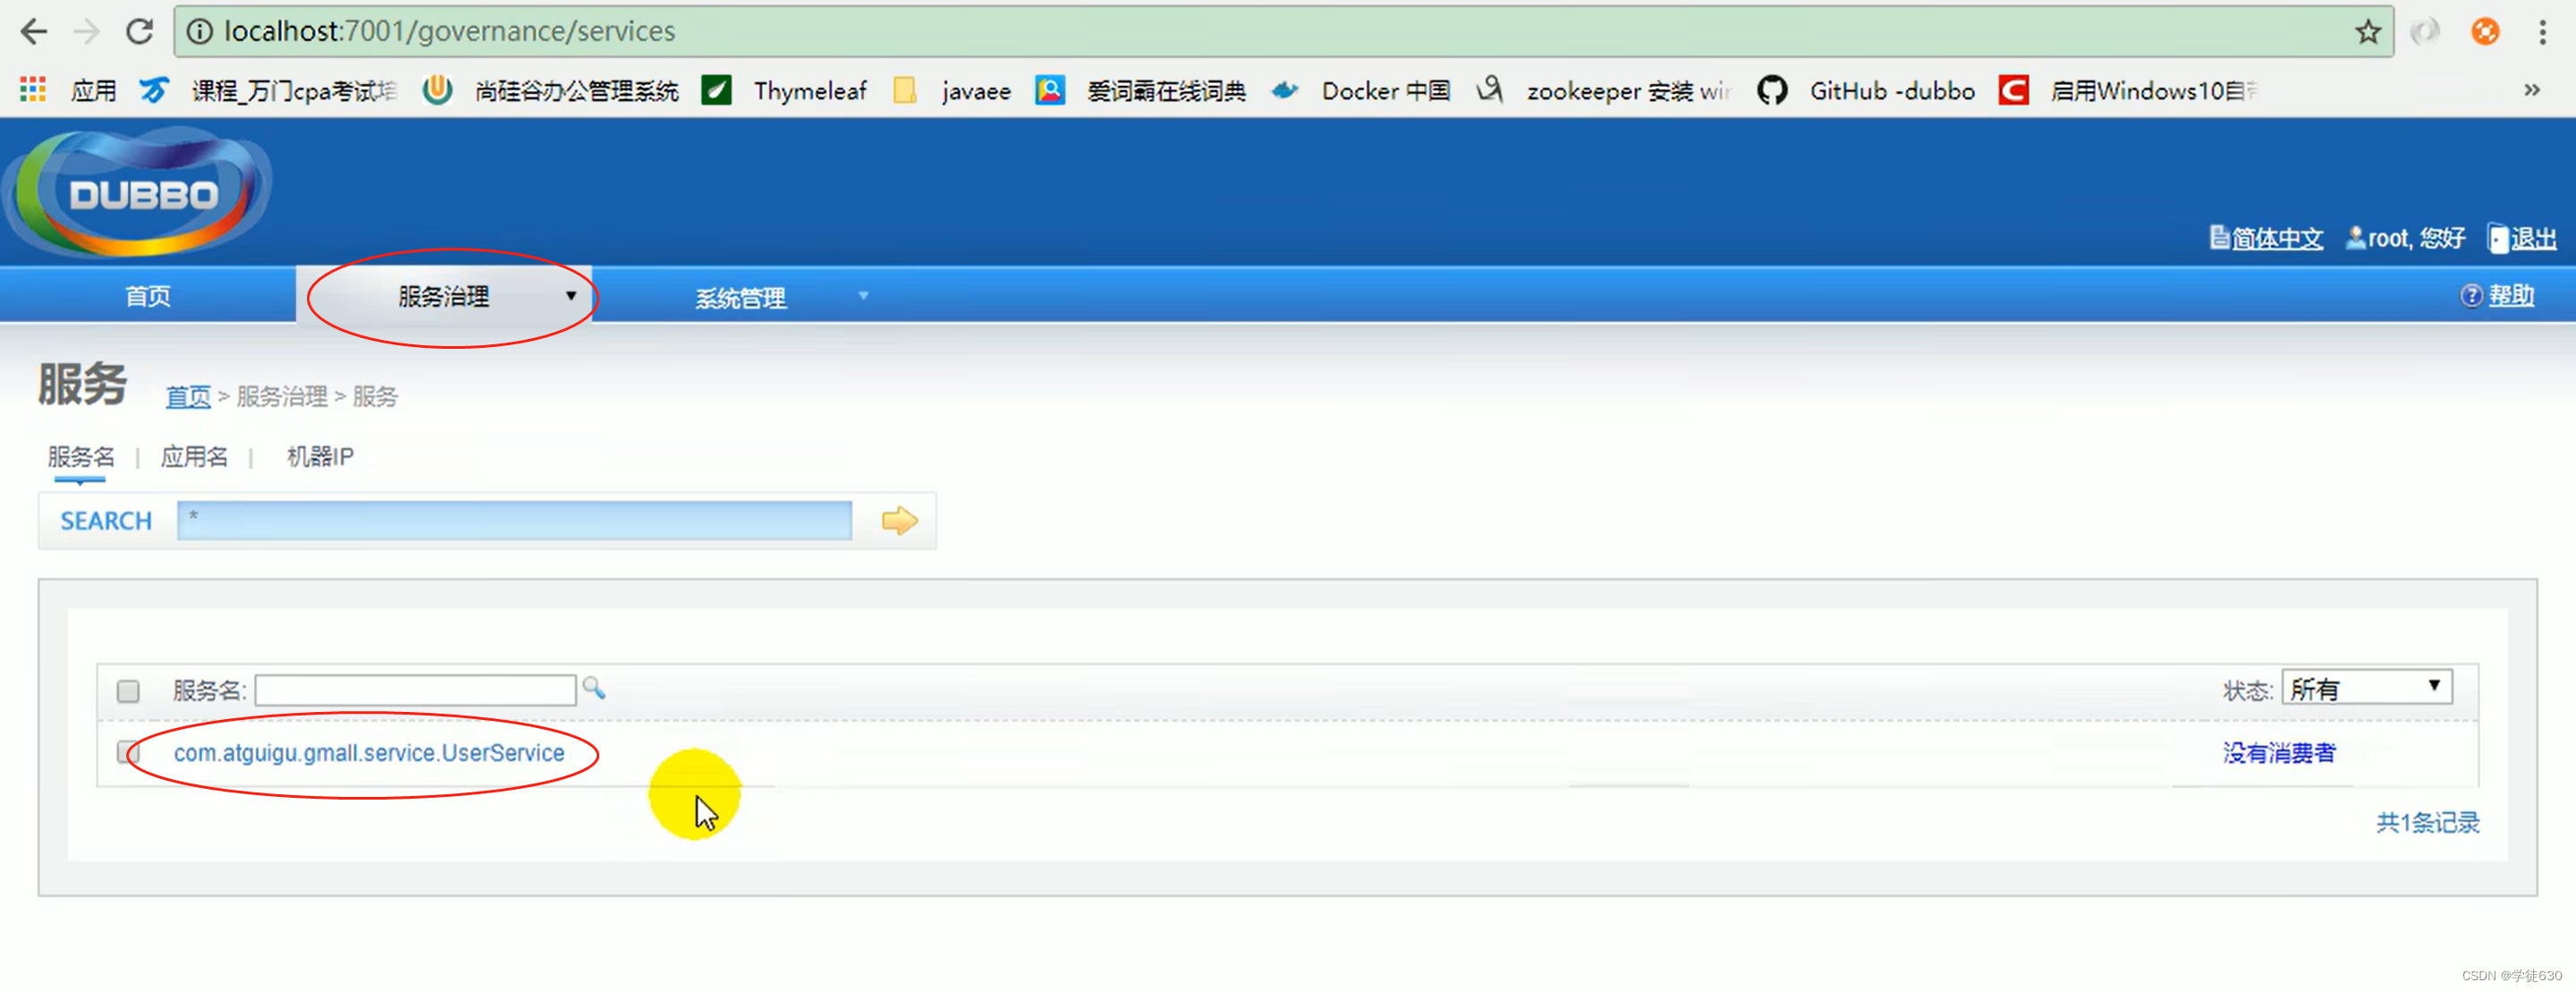Viewport: 2576px width, 991px height.
Task: Click inside the SEARCH input field
Action: tap(515, 520)
